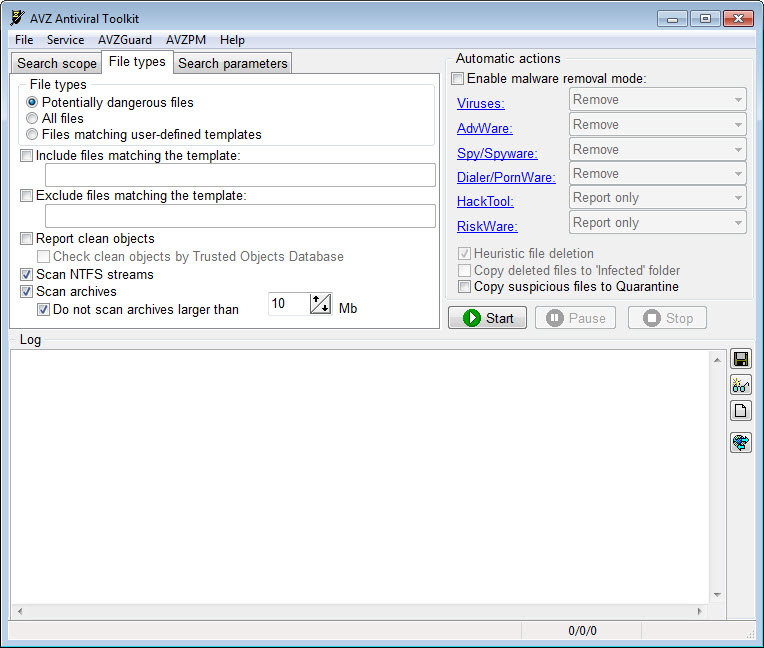
Task: Open the Viruses action dropdown
Action: tap(657, 100)
